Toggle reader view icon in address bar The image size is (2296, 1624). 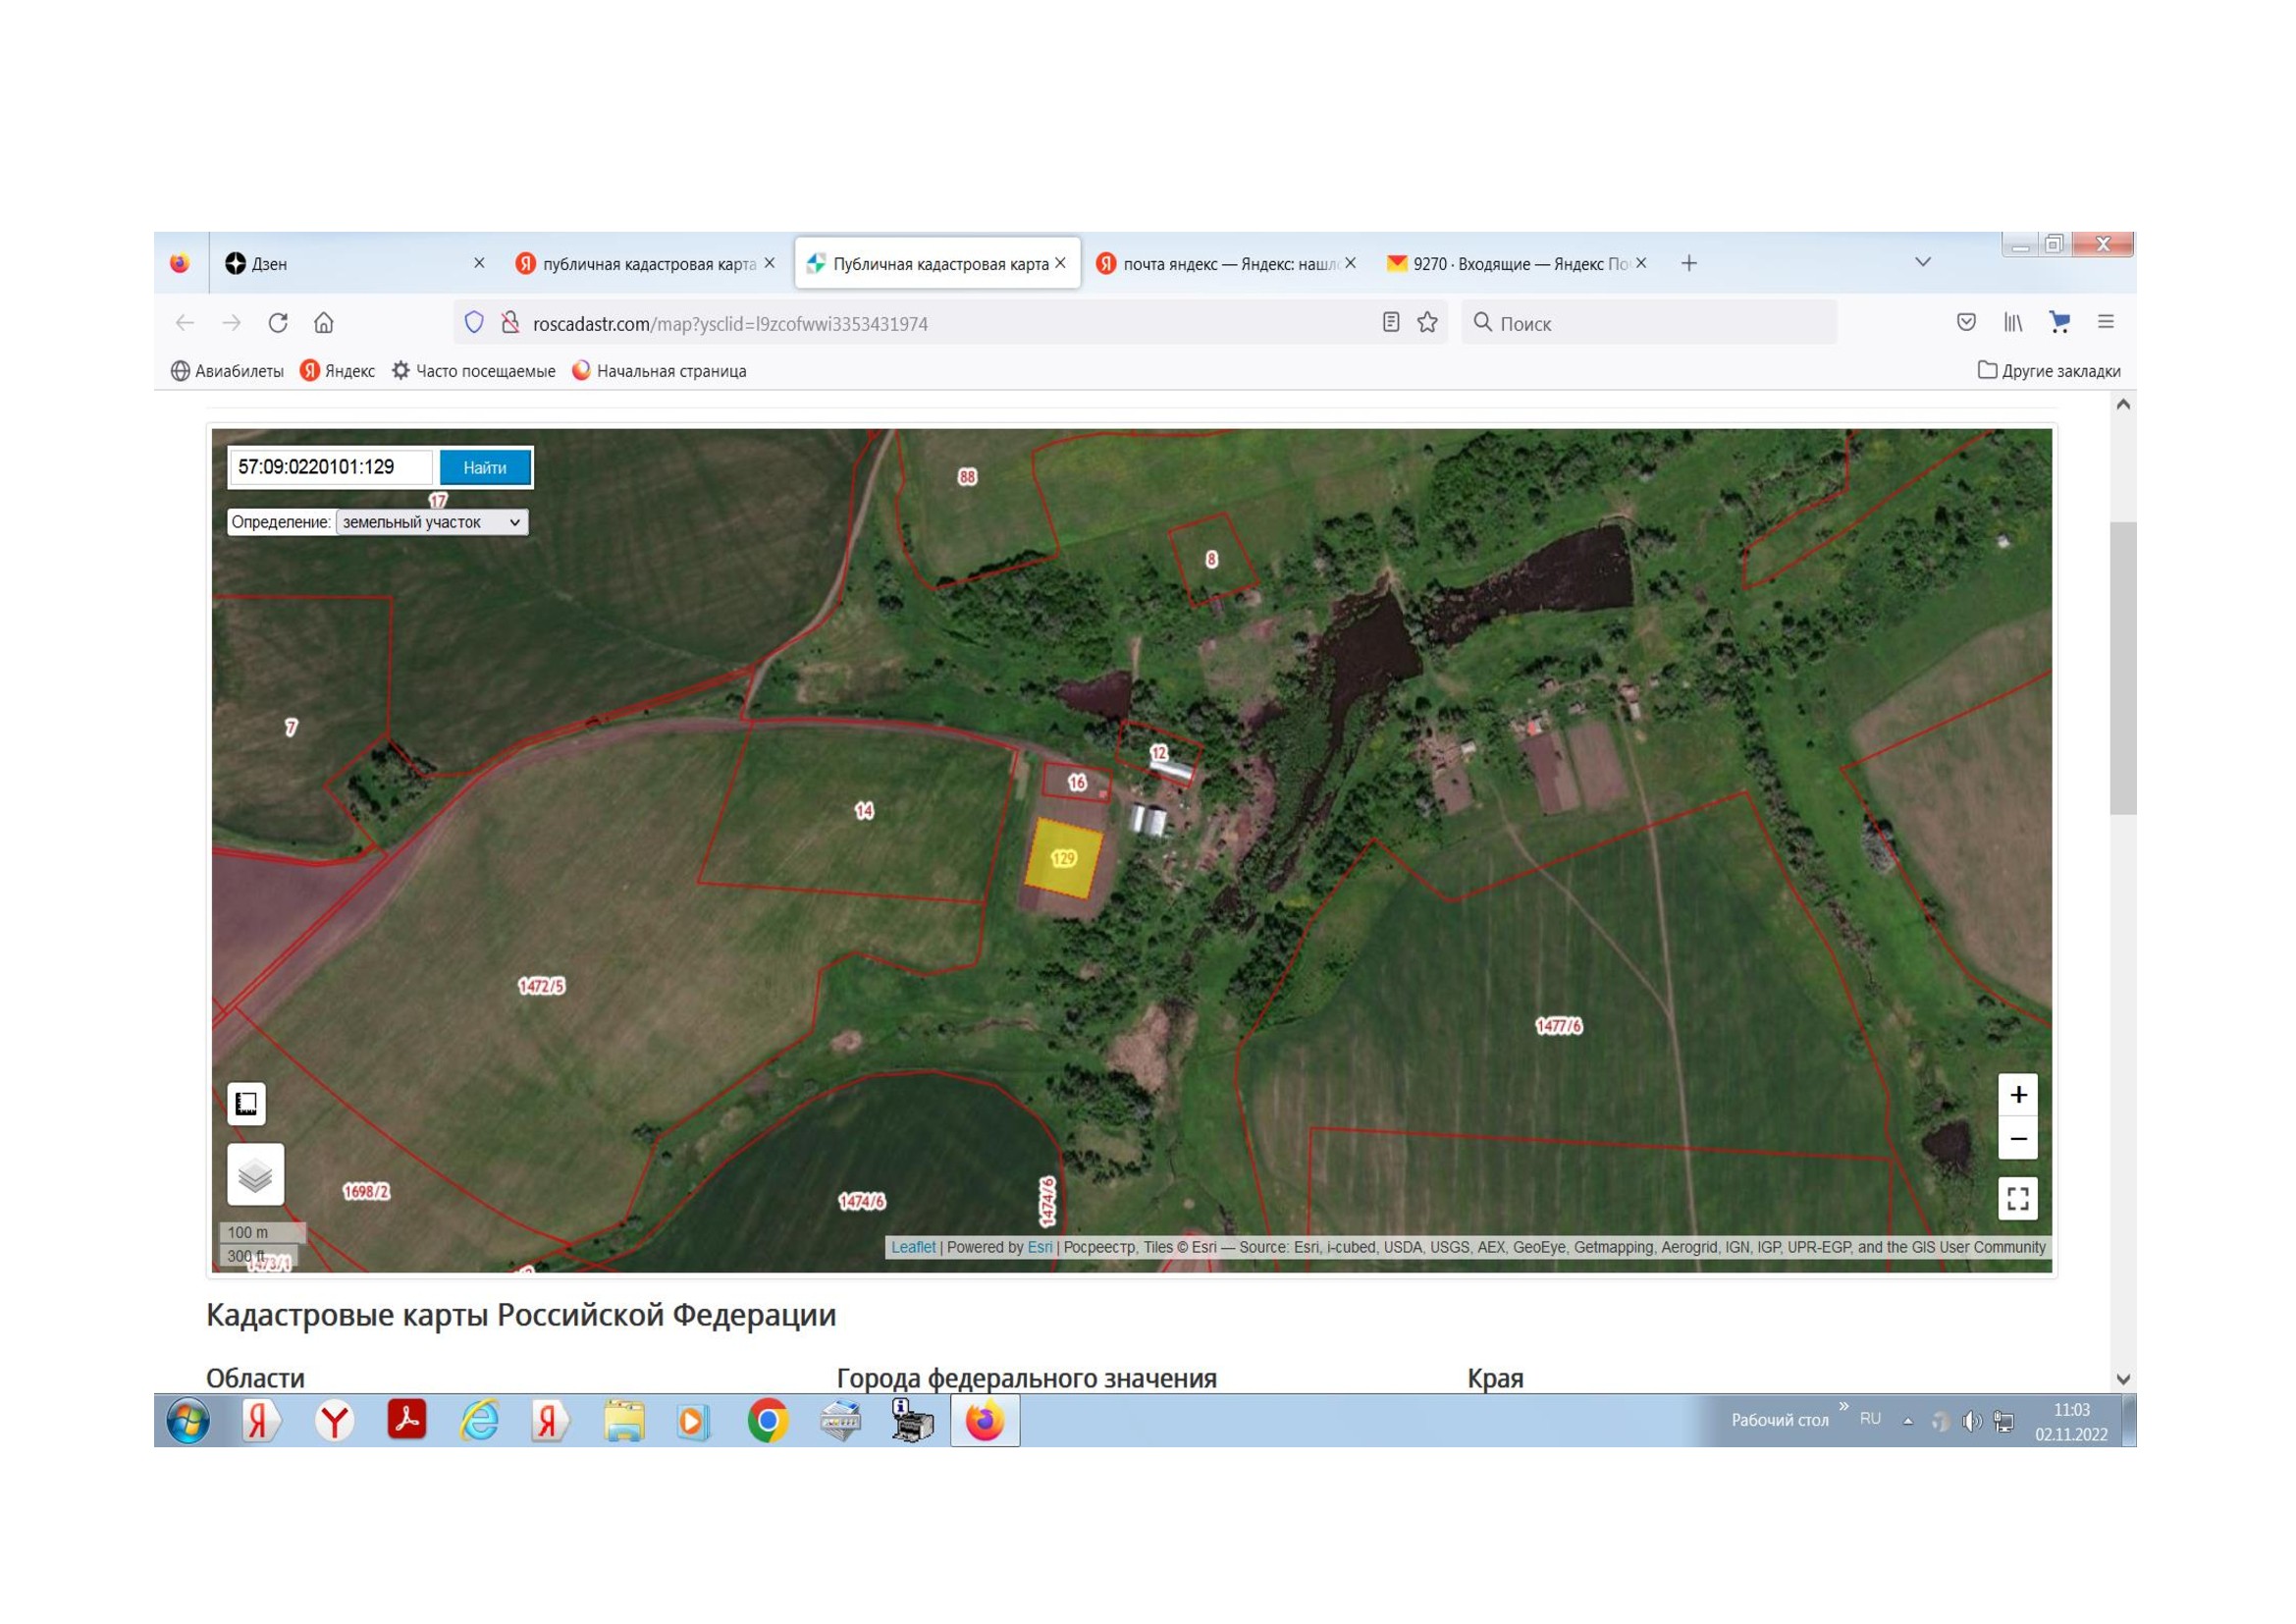tap(1390, 322)
